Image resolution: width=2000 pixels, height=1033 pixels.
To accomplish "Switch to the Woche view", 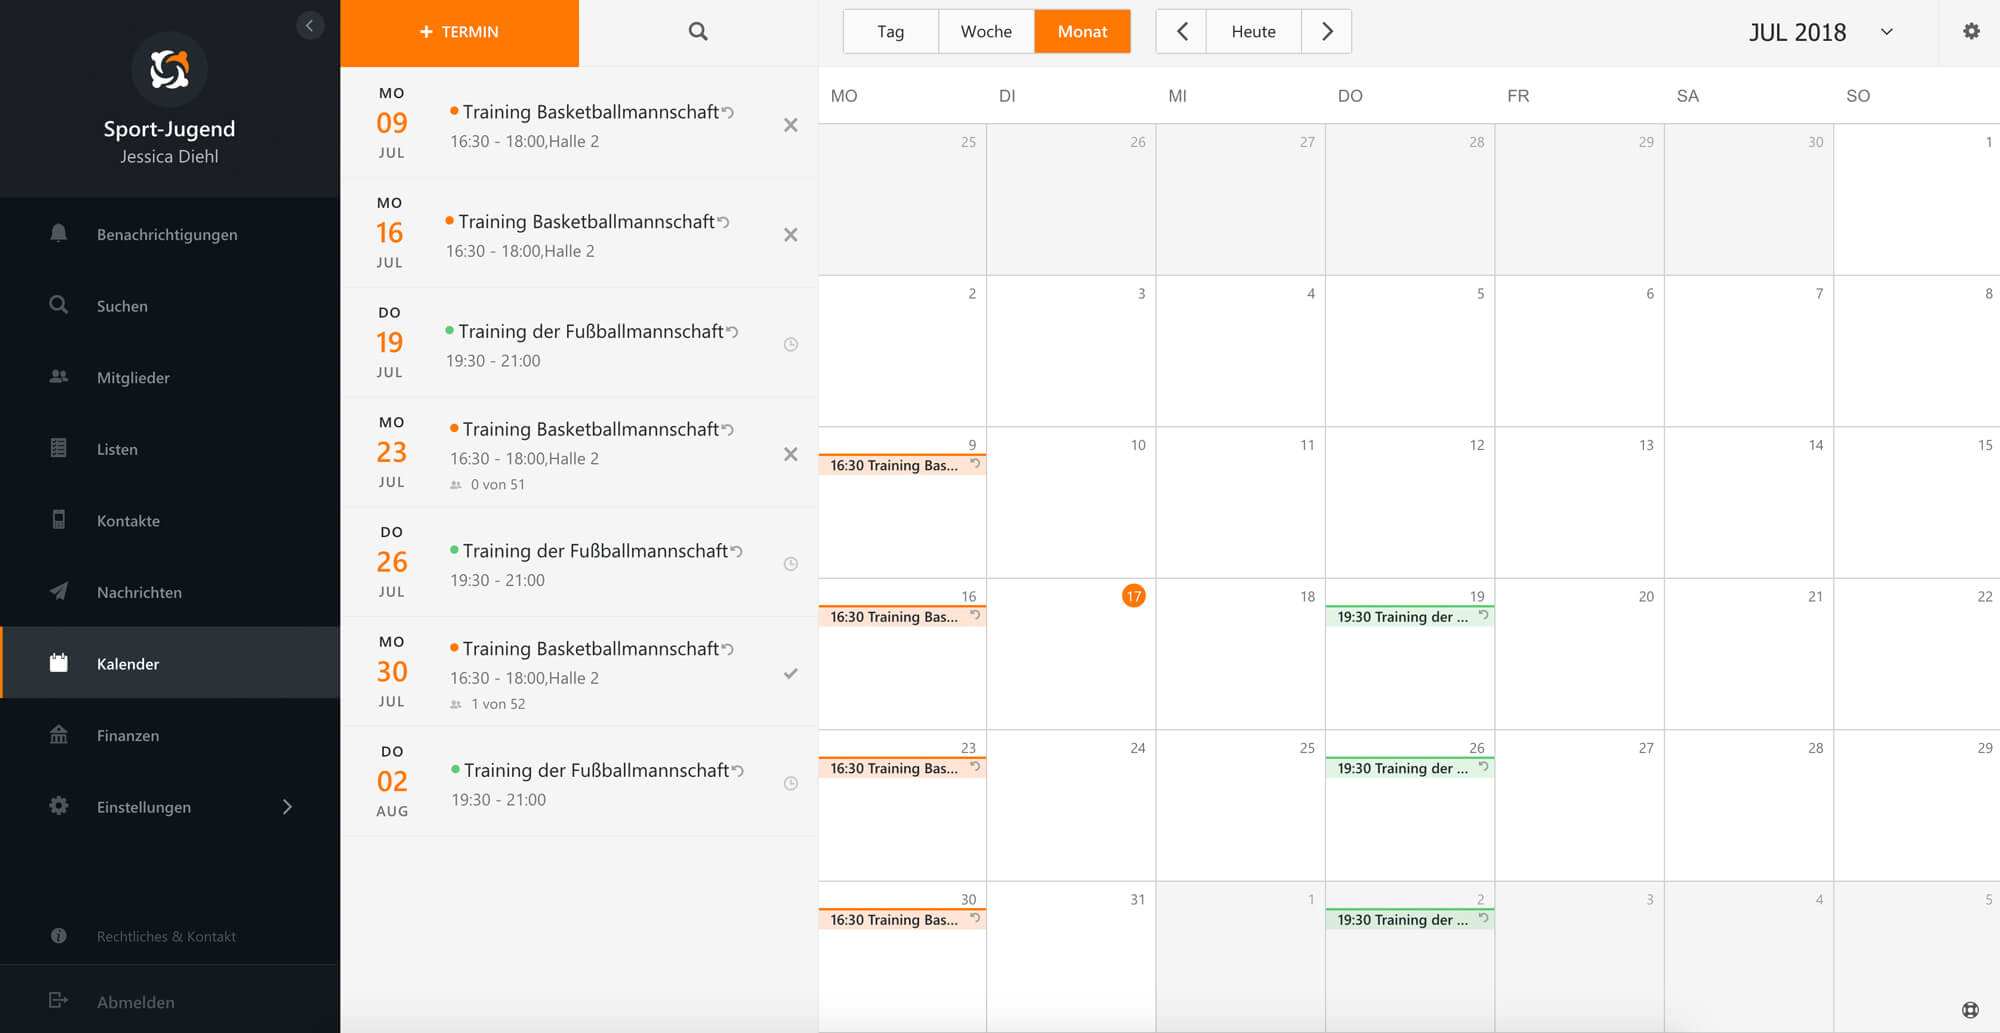I will tap(986, 32).
